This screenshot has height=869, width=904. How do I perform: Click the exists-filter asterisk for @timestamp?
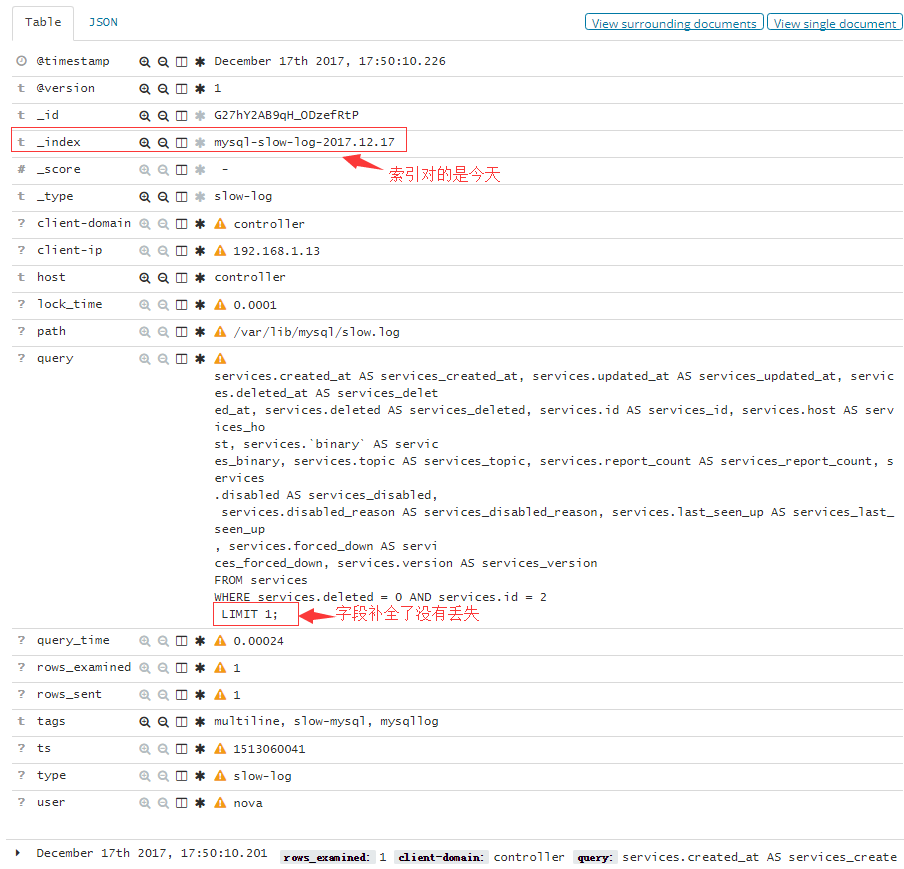point(200,62)
